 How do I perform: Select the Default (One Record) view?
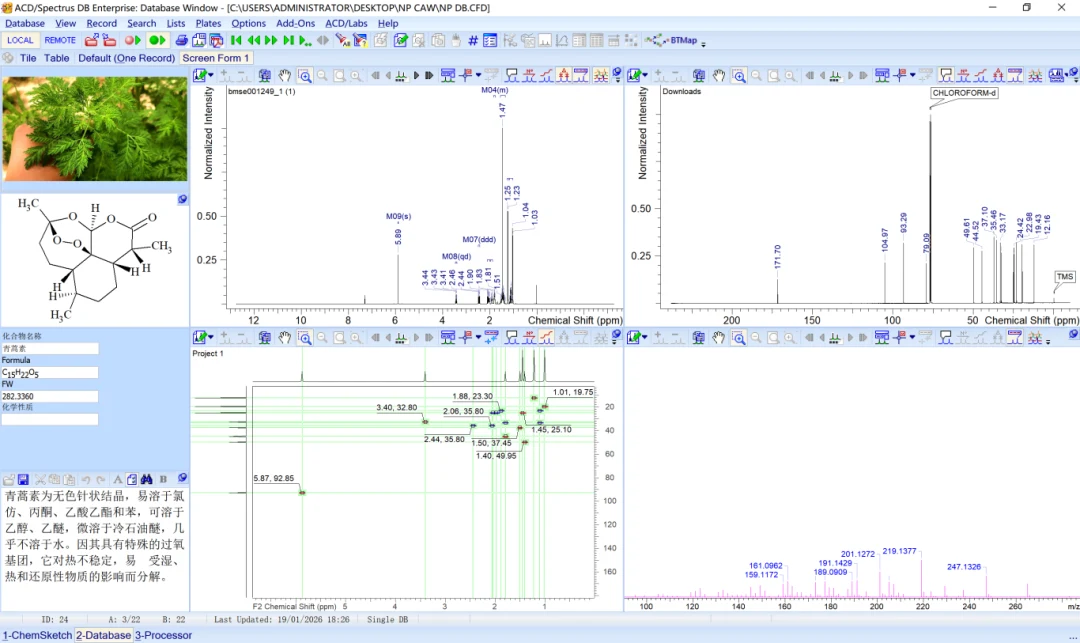pos(126,58)
